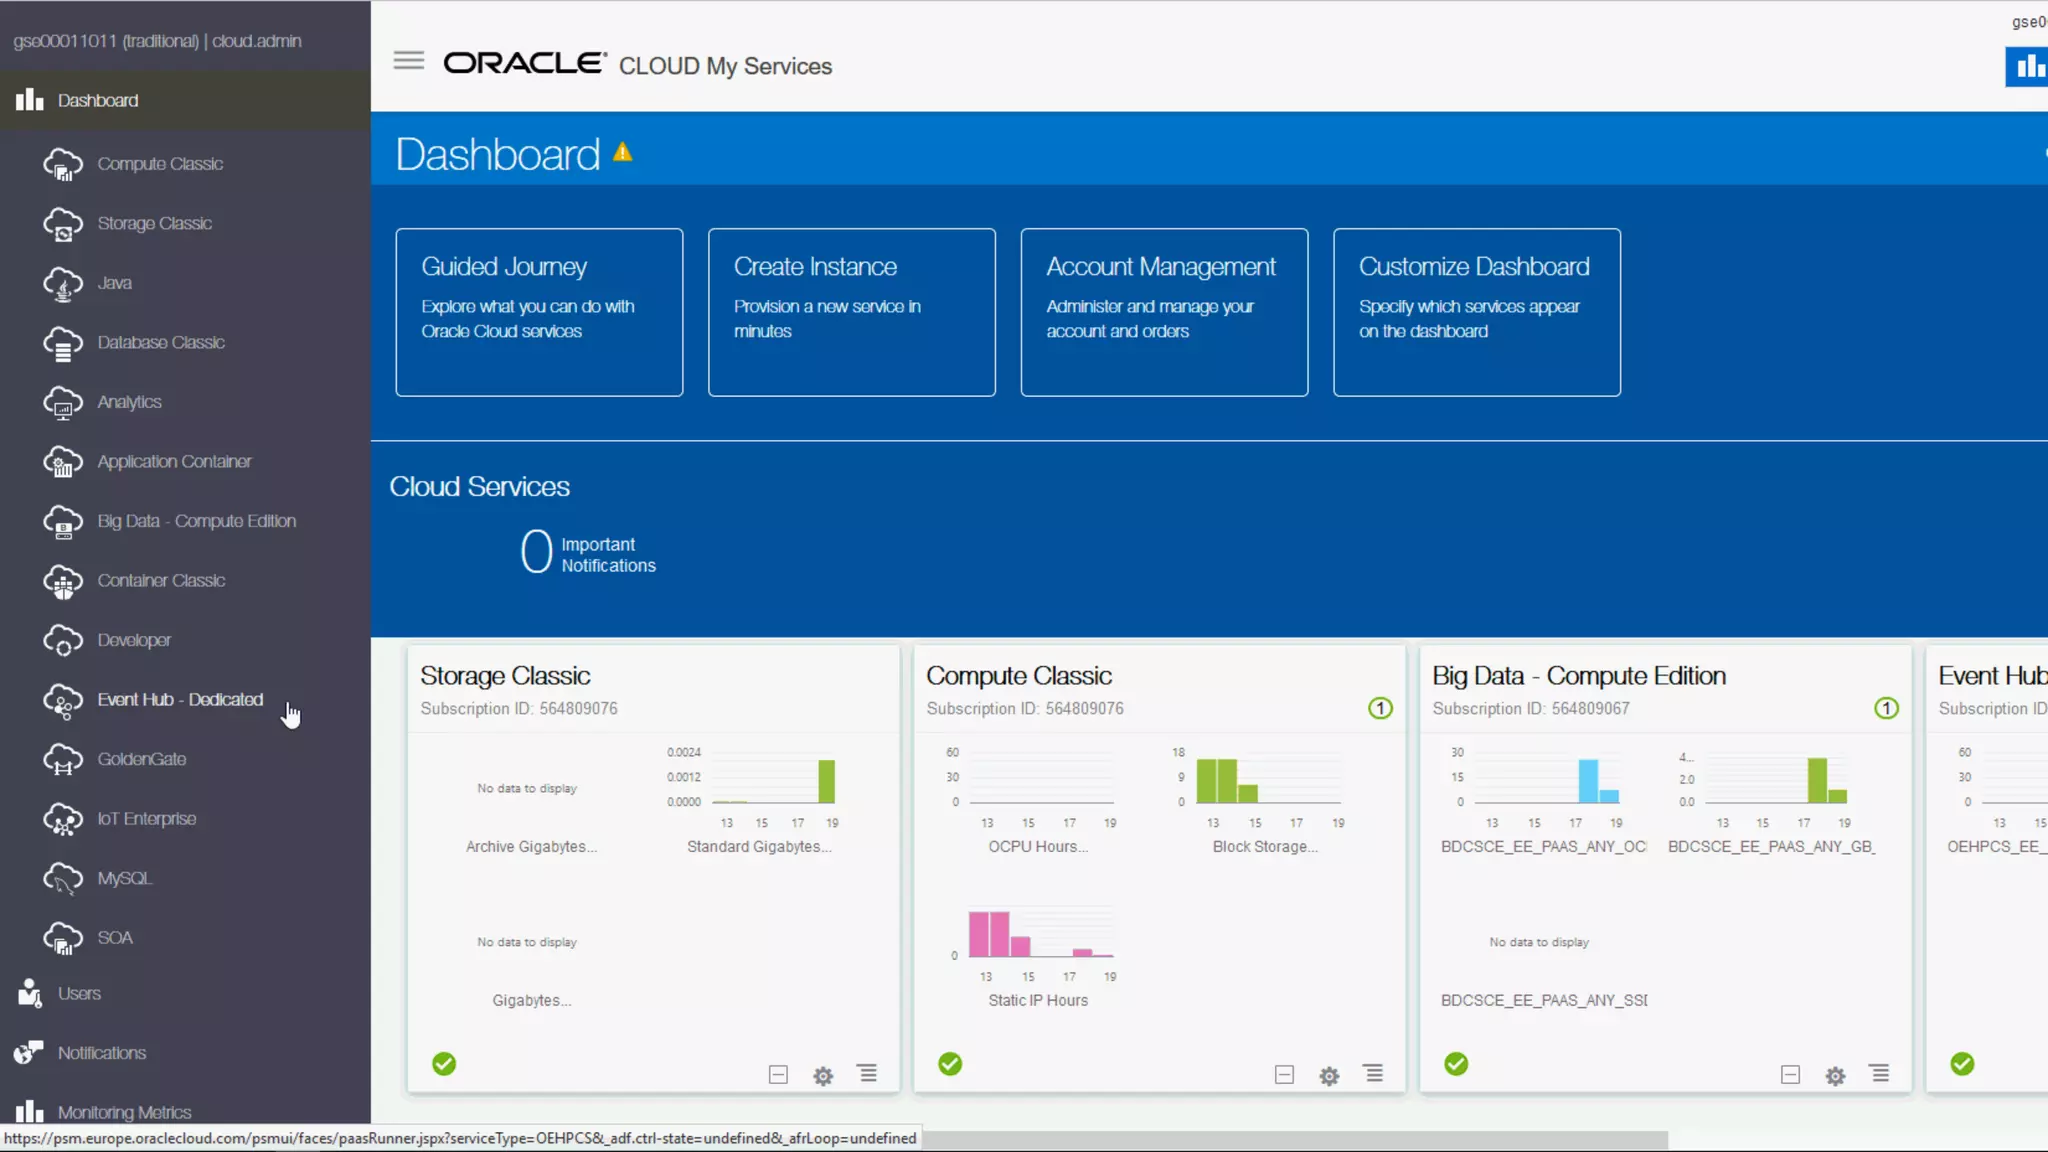Open Compute Classic cloud icon in sidebar
Viewport: 2048px width, 1152px height.
[x=63, y=165]
